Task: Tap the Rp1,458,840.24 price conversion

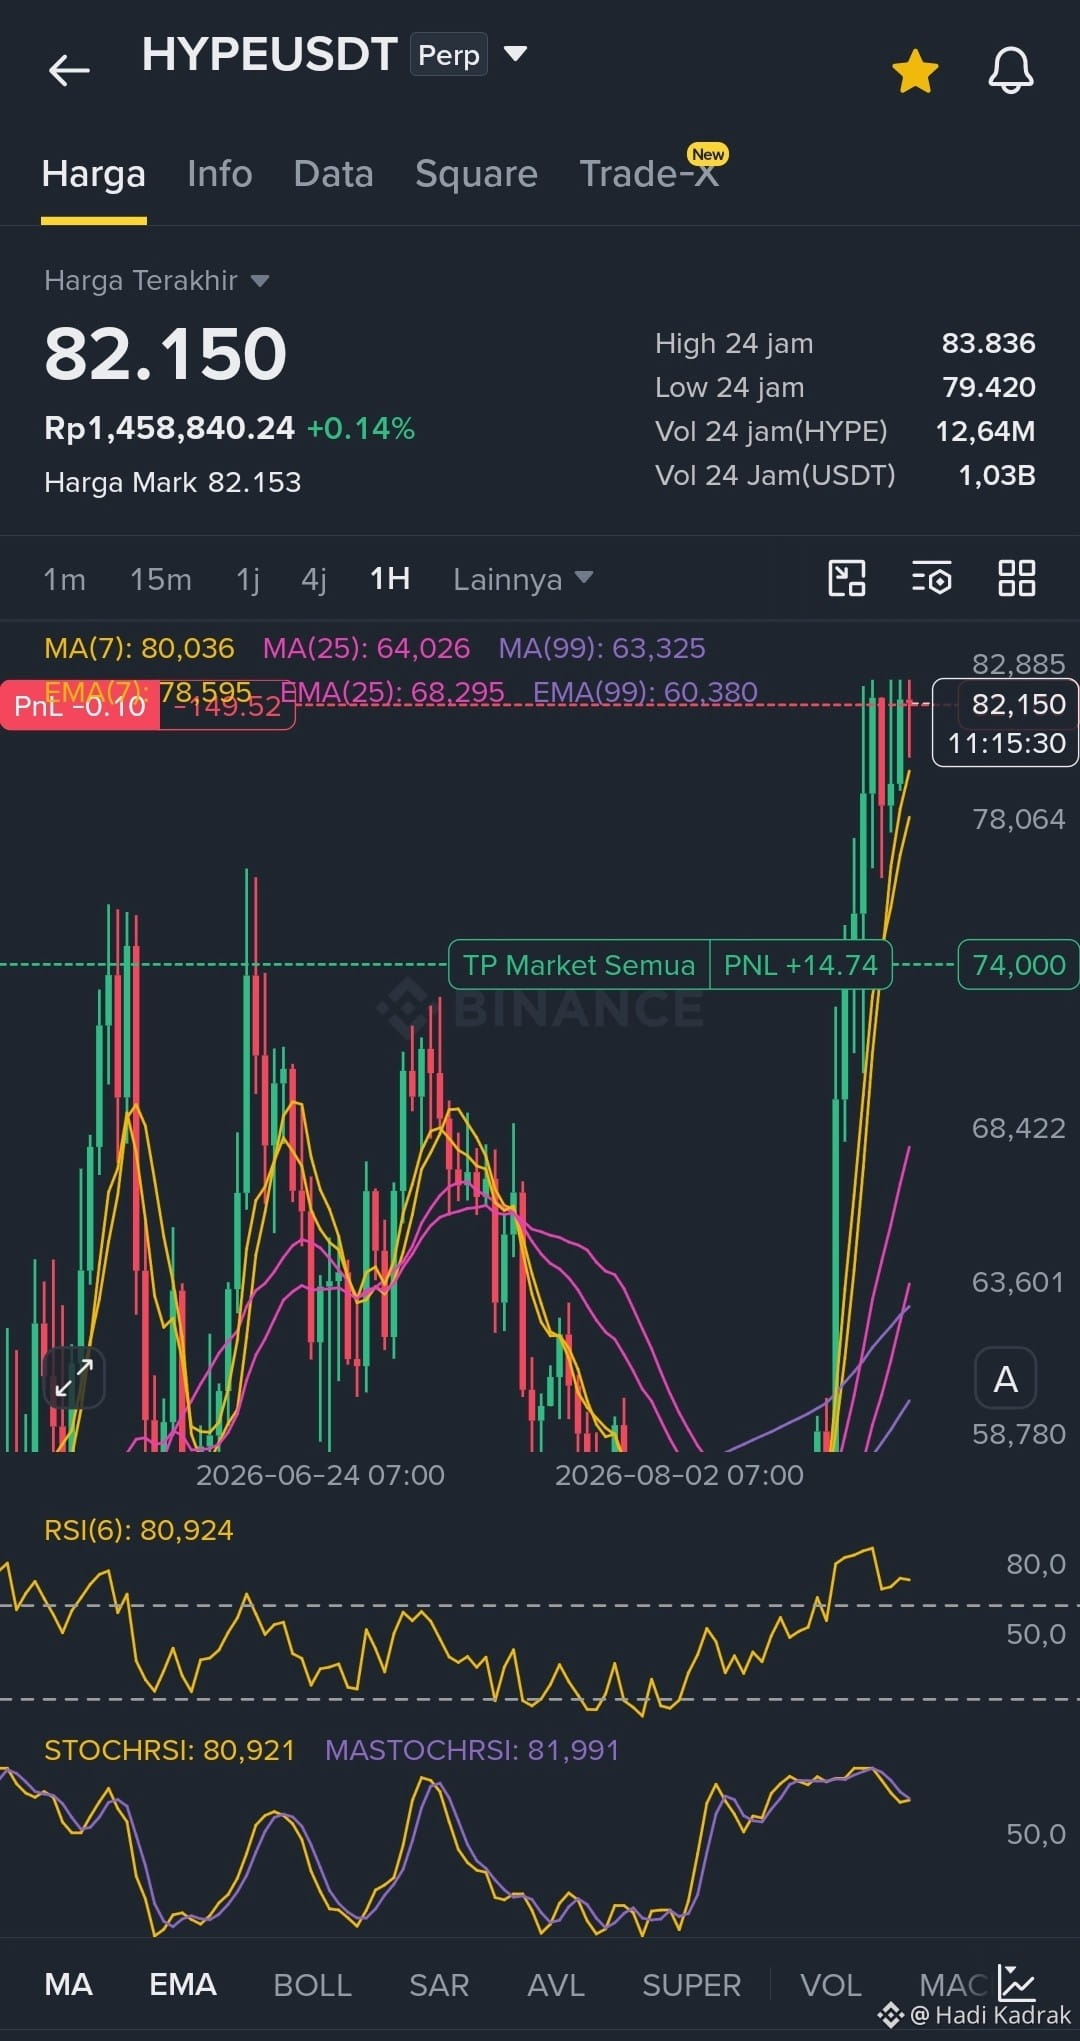Action: (x=170, y=428)
